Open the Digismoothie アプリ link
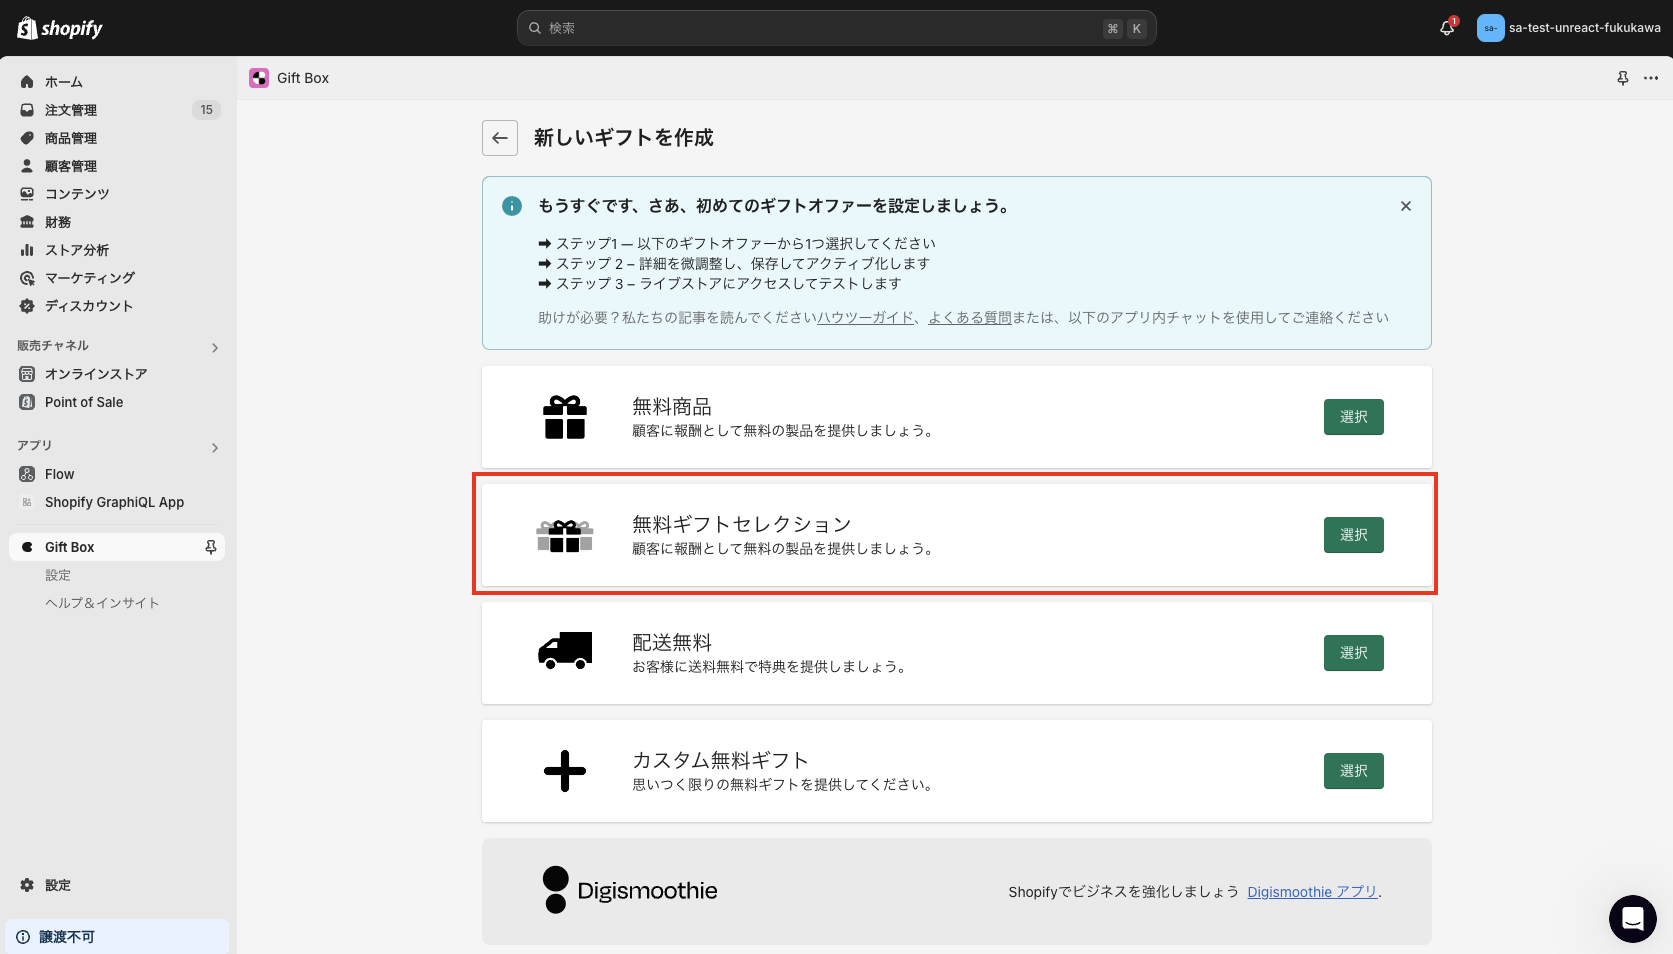Image resolution: width=1673 pixels, height=954 pixels. pyautogui.click(x=1311, y=891)
